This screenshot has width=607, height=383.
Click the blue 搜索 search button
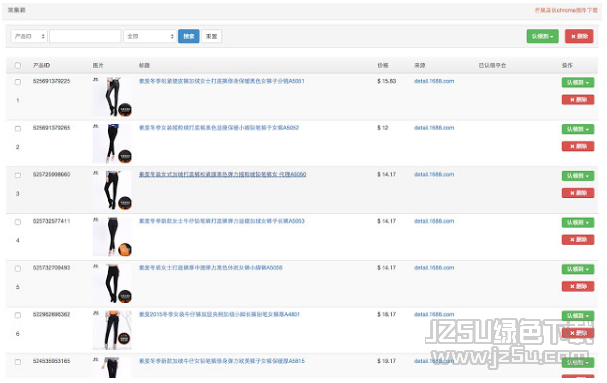click(189, 36)
